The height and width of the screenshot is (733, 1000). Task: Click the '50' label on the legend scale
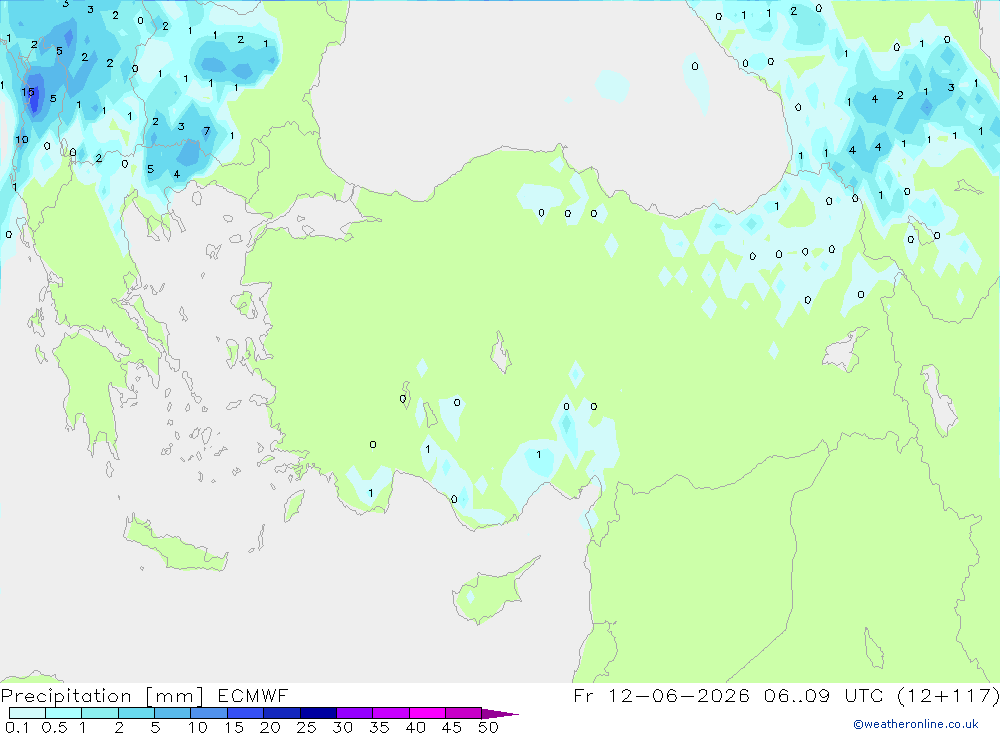tap(488, 727)
